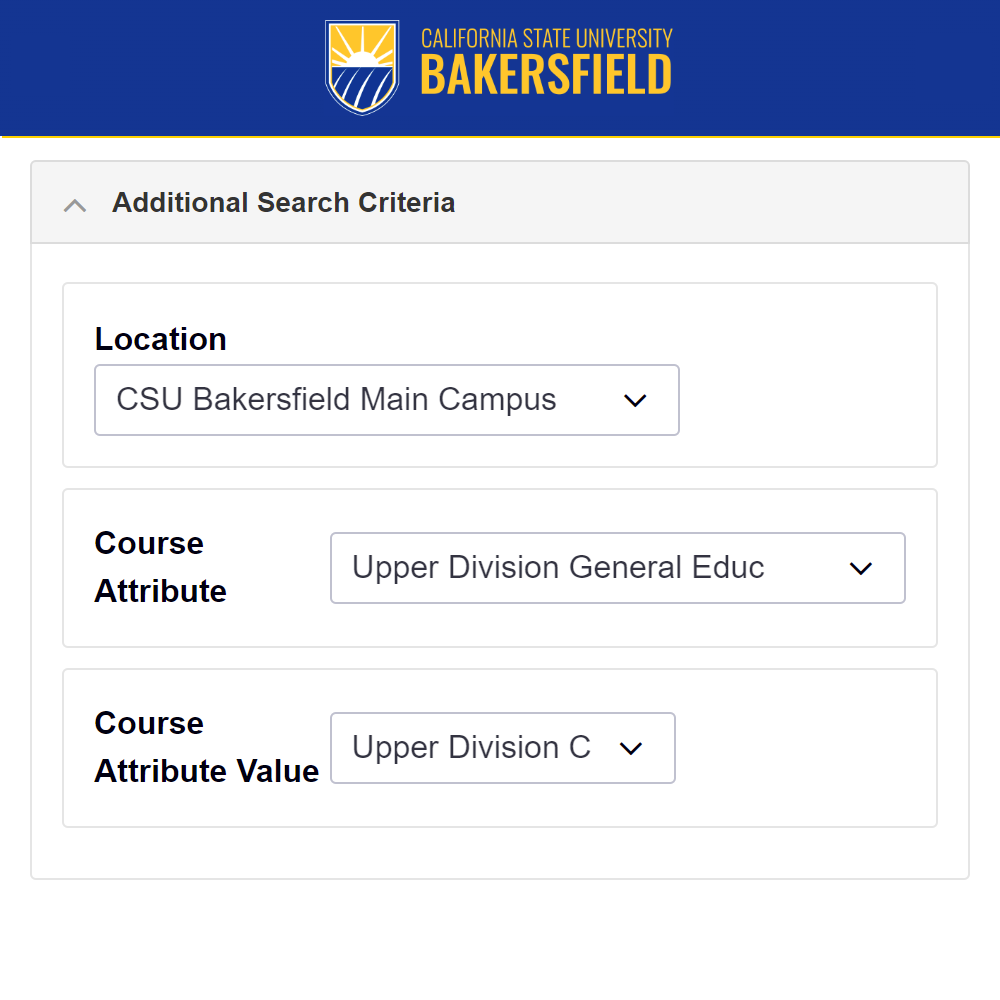Click the chevron inside the Location dropdown
The image size is (1000, 1000).
[x=636, y=400]
